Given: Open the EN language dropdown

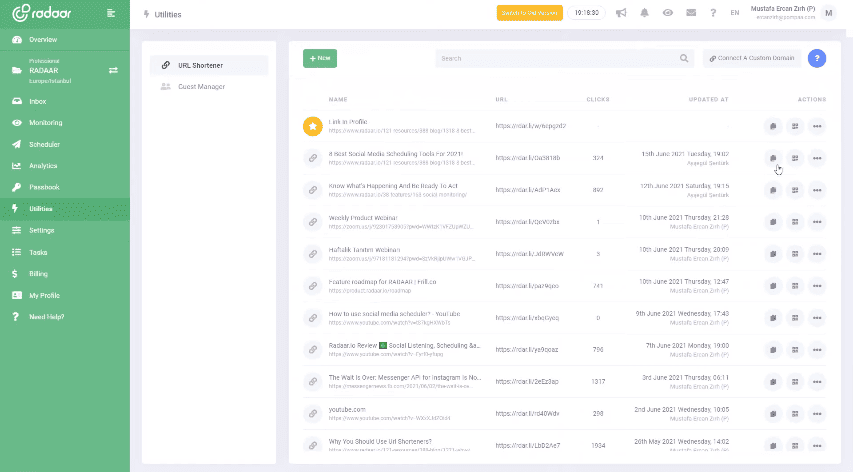Looking at the screenshot, I should coord(735,13).
